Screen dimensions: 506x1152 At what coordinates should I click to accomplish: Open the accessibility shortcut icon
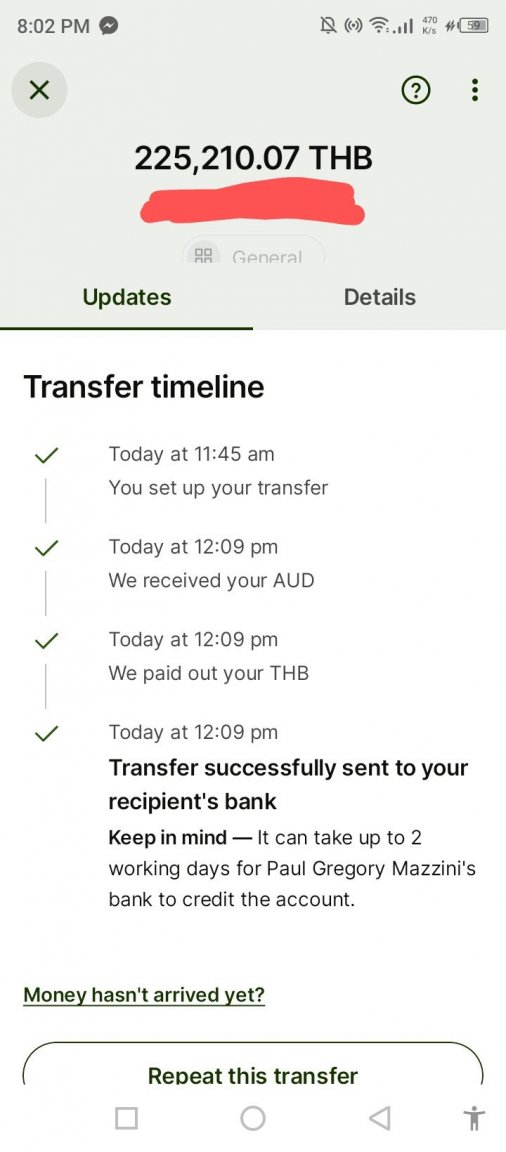coord(474,1118)
